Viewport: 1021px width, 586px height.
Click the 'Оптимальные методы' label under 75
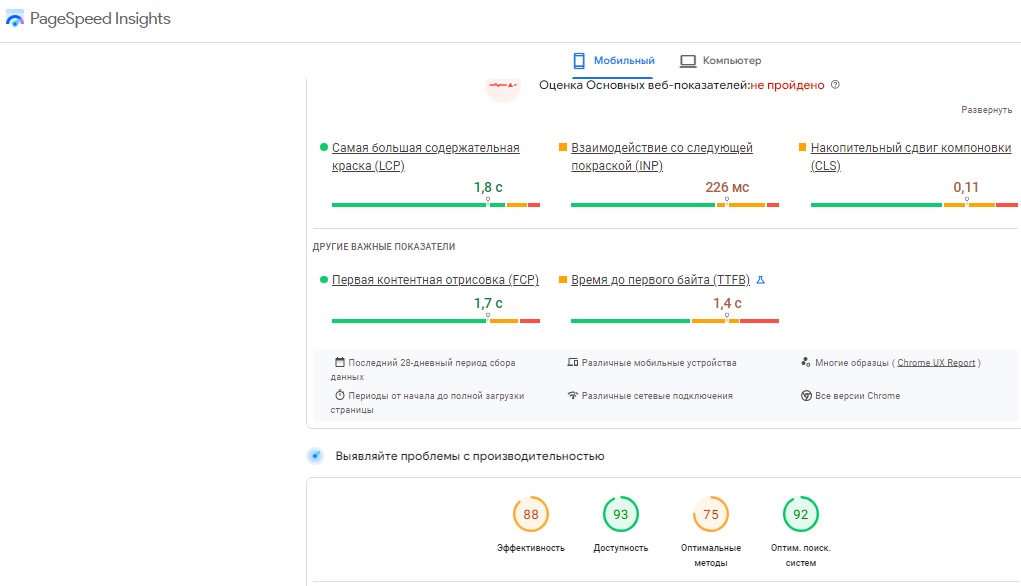[711, 555]
